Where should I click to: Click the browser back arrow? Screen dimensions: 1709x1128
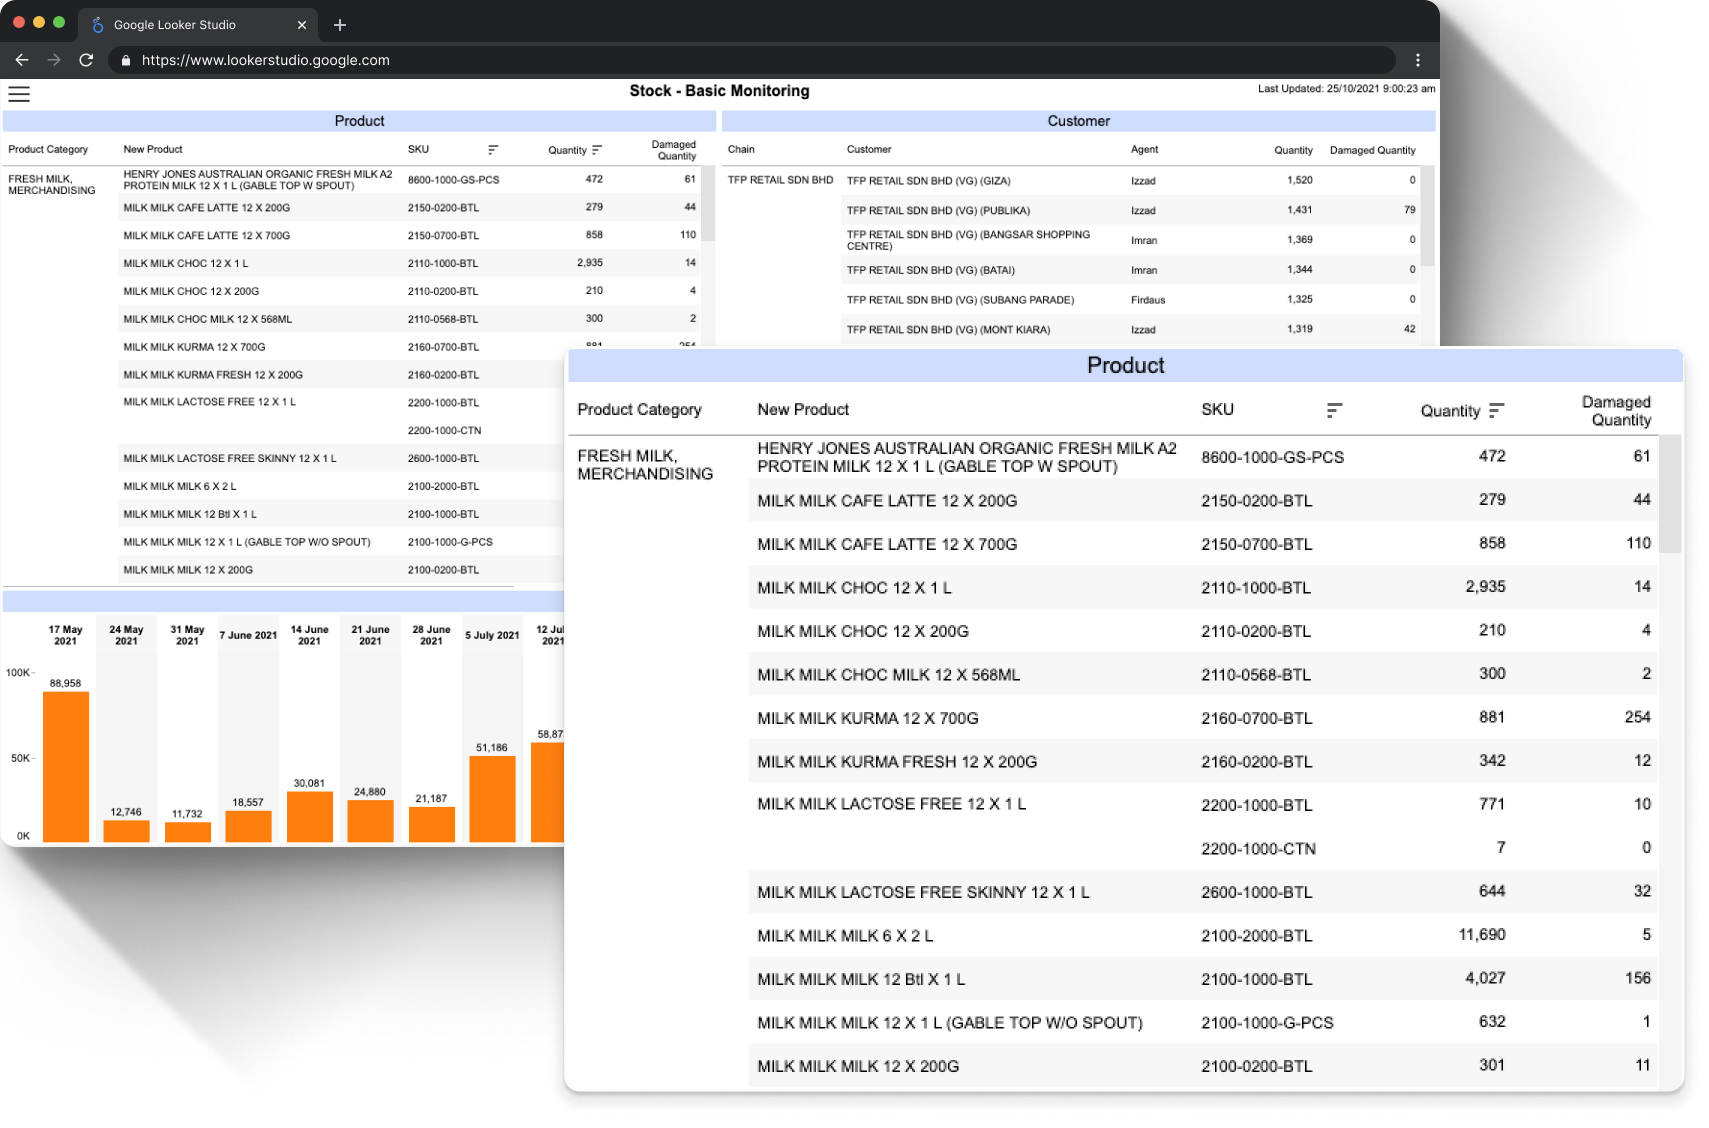click(x=22, y=60)
